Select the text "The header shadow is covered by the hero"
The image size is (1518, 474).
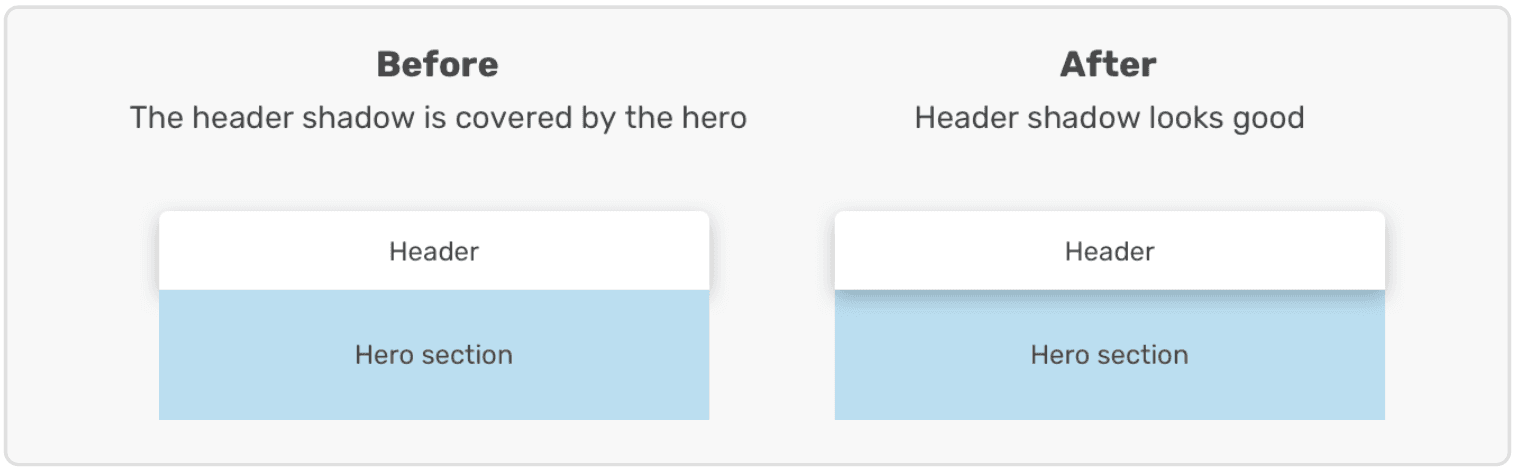pyautogui.click(x=438, y=118)
